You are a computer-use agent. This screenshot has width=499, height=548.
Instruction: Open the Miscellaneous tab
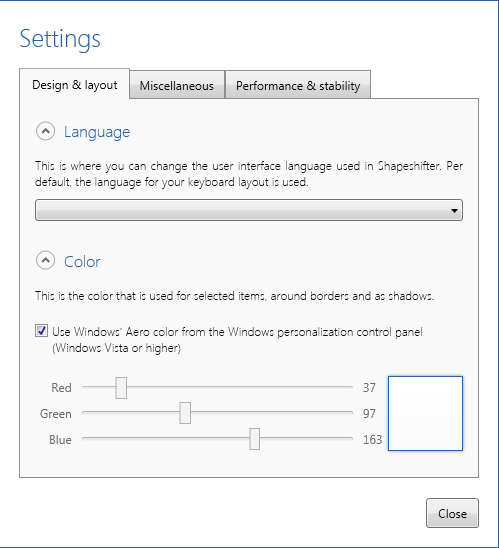(x=176, y=85)
